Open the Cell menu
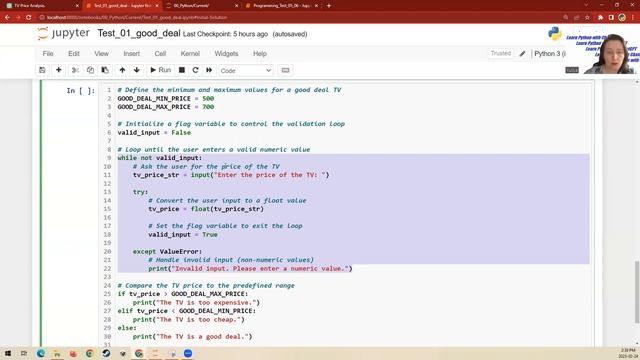The height and width of the screenshot is (360, 640). point(160,53)
